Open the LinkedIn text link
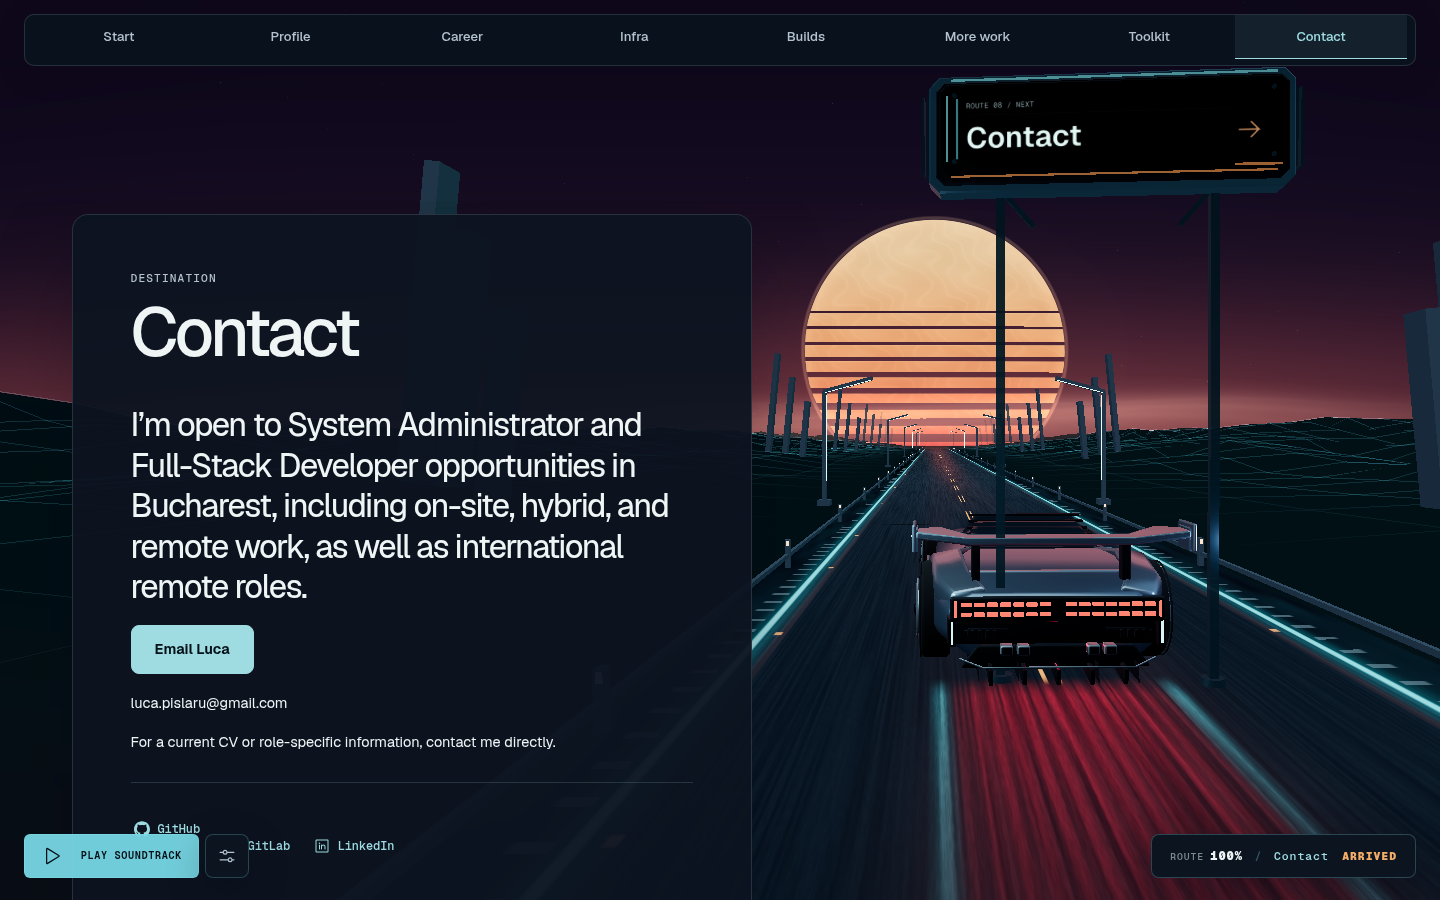This screenshot has height=900, width=1440. click(x=366, y=846)
